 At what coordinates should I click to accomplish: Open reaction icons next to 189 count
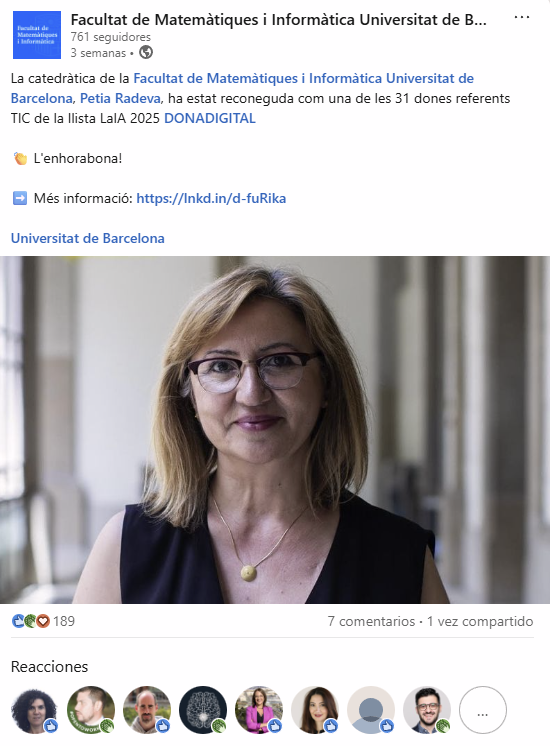click(x=30, y=621)
